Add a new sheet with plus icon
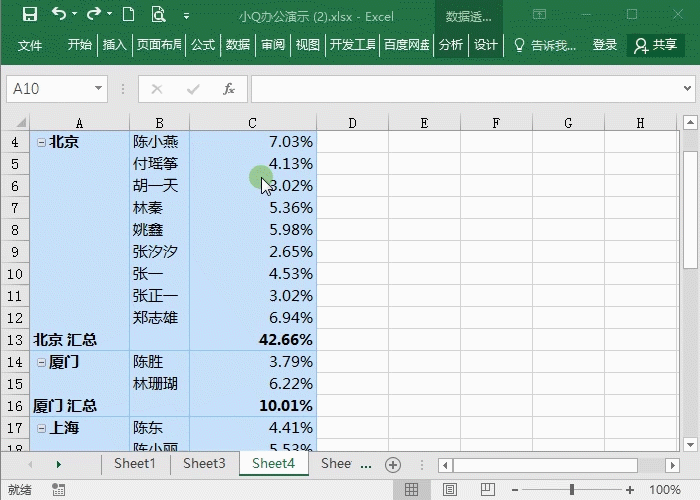700x500 pixels. [393, 465]
